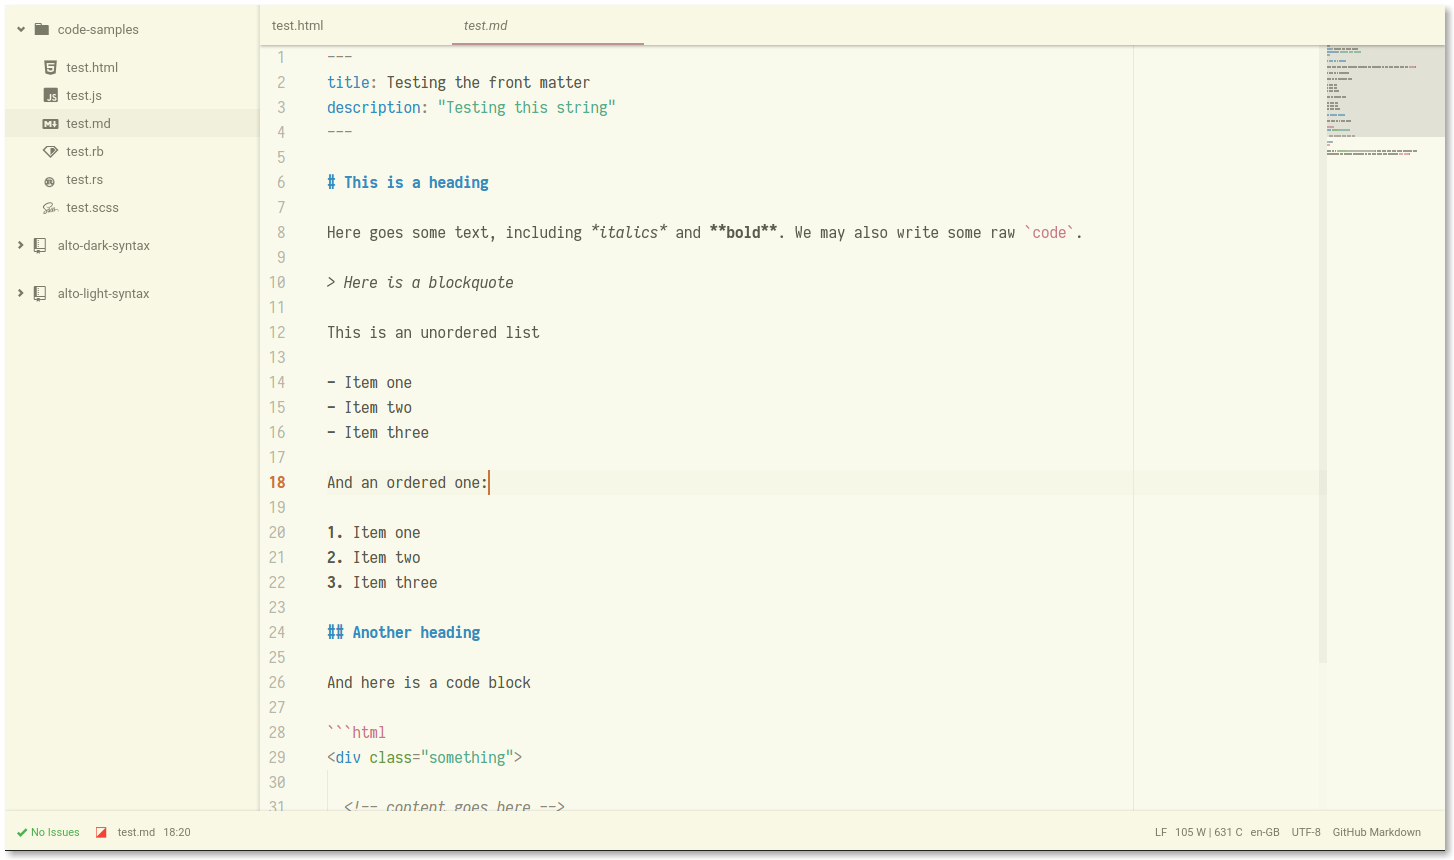This screenshot has width=1454, height=860.
Task: Change file encoding via UTF-8
Action: (1306, 832)
